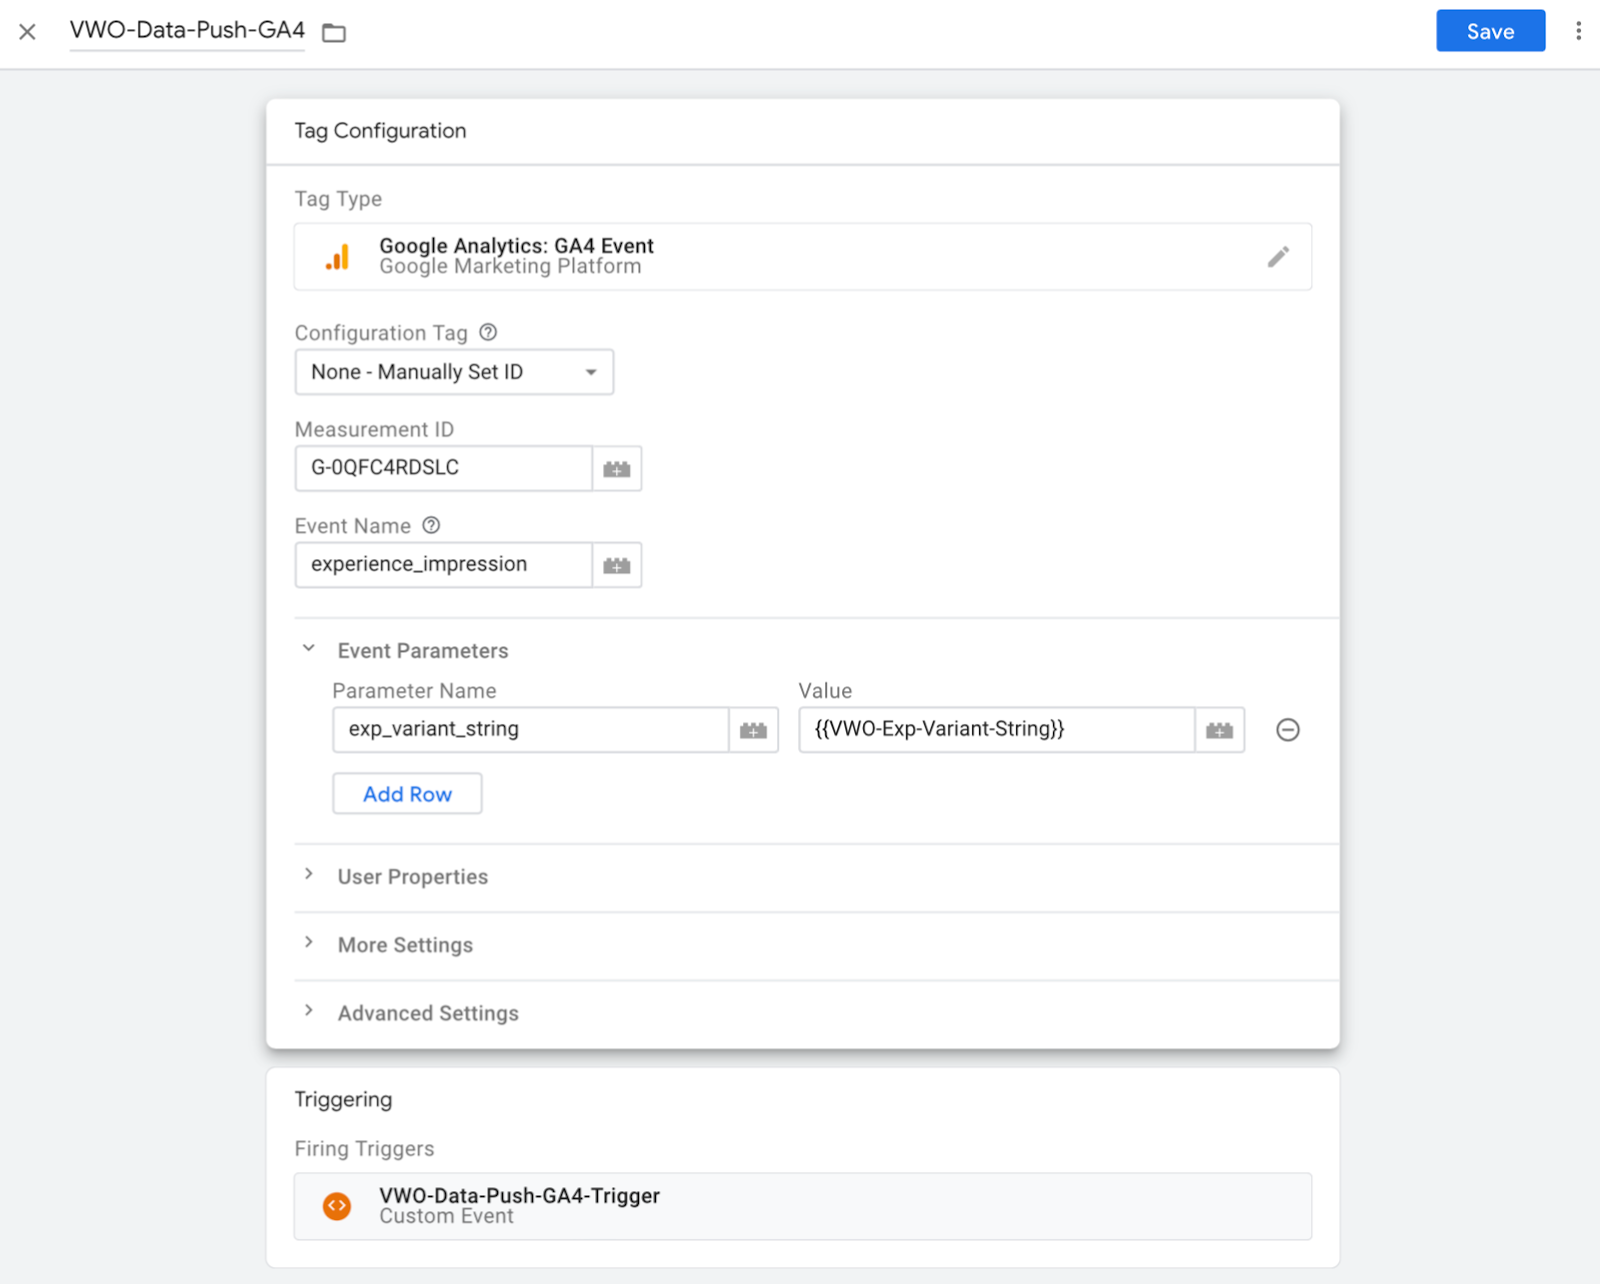Click the folder icon next to tag name
This screenshot has width=1600, height=1284.
pos(334,33)
